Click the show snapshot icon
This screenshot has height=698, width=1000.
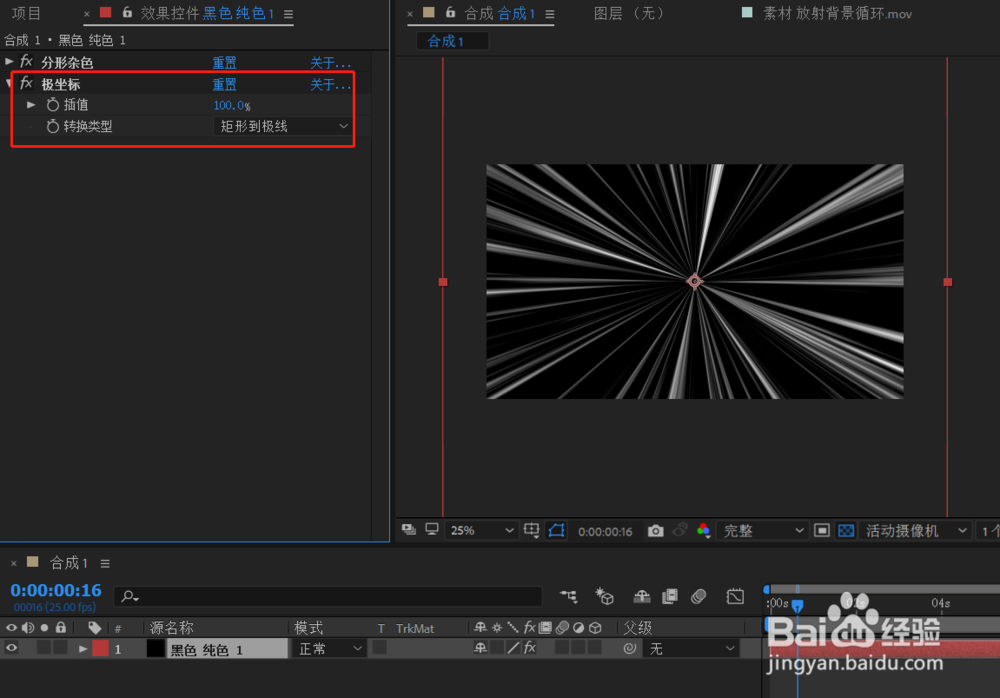[680, 530]
